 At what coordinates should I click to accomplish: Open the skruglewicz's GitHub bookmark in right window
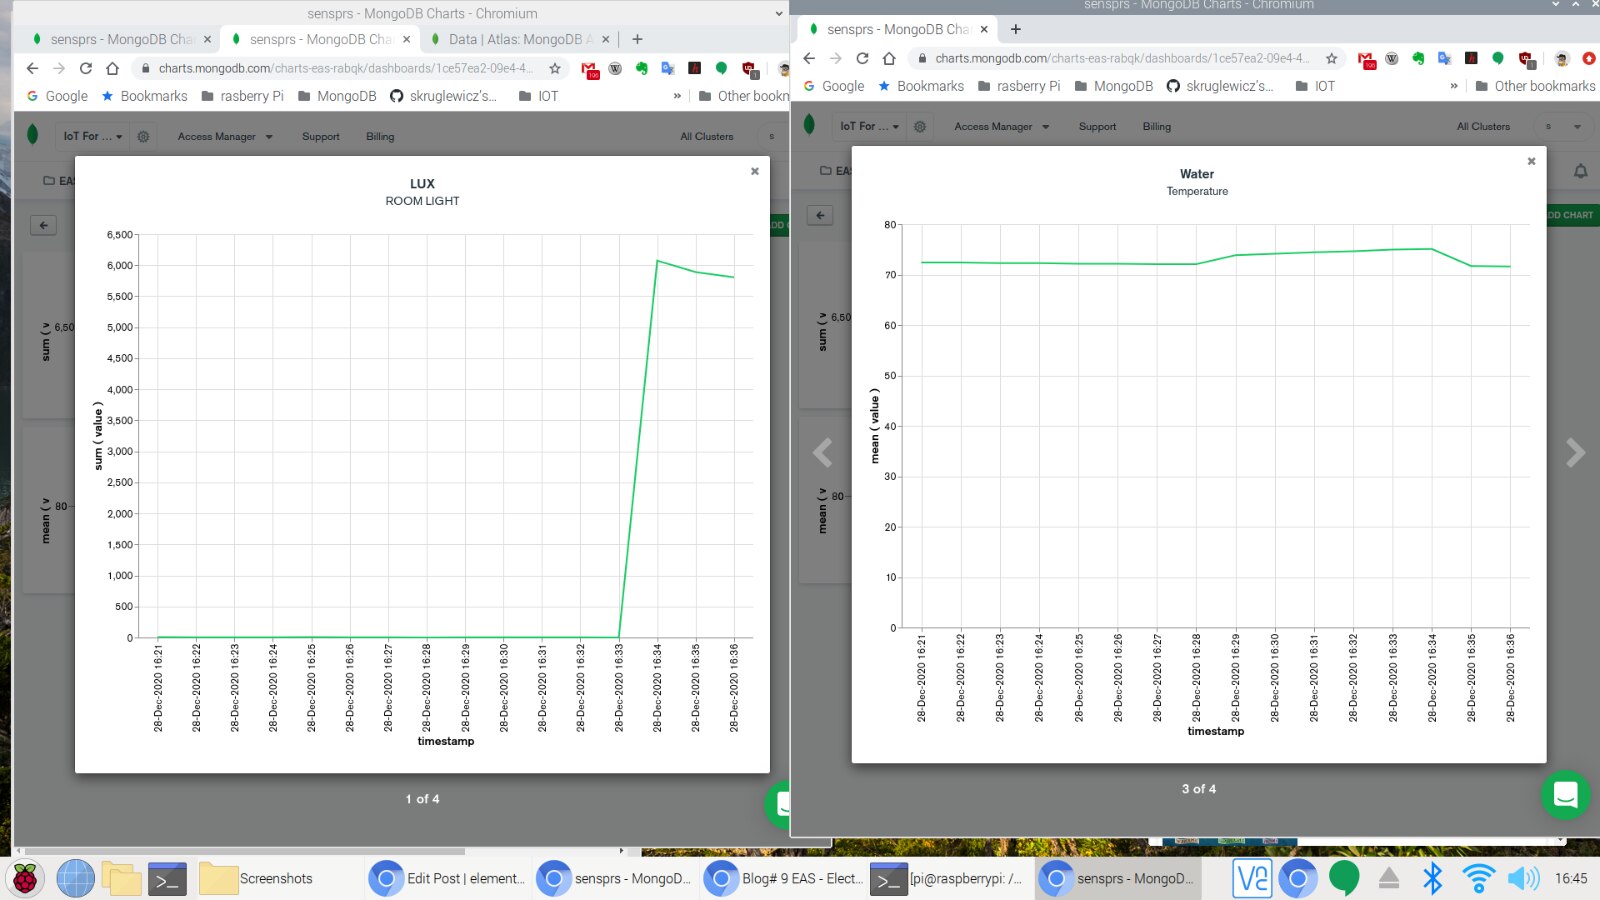[x=1220, y=86]
